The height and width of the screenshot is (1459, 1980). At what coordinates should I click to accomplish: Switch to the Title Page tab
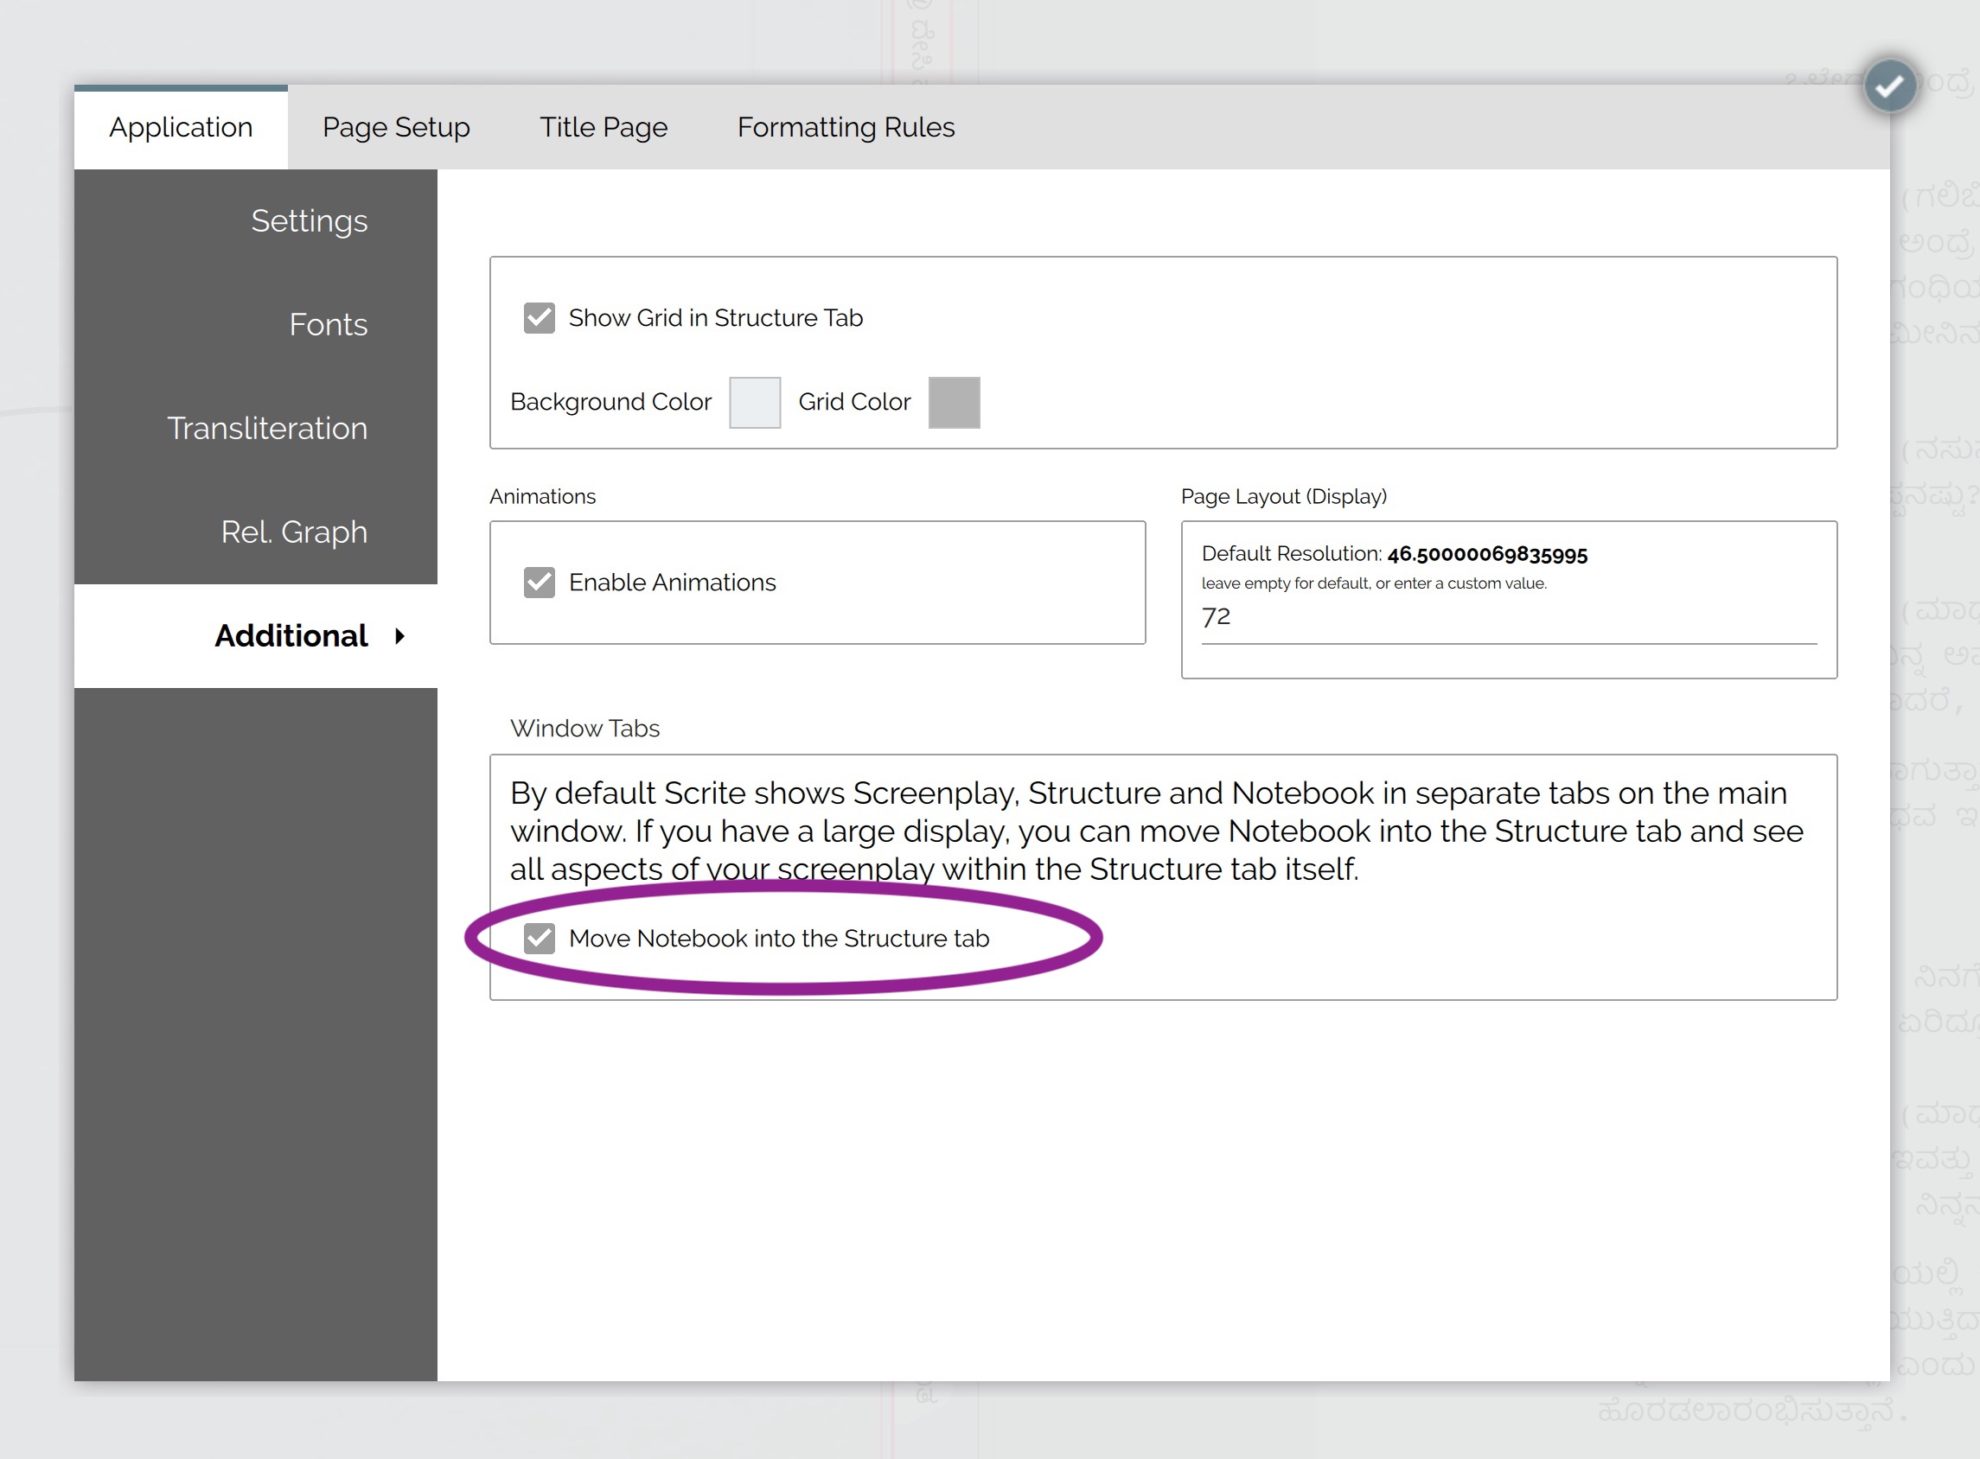click(603, 128)
